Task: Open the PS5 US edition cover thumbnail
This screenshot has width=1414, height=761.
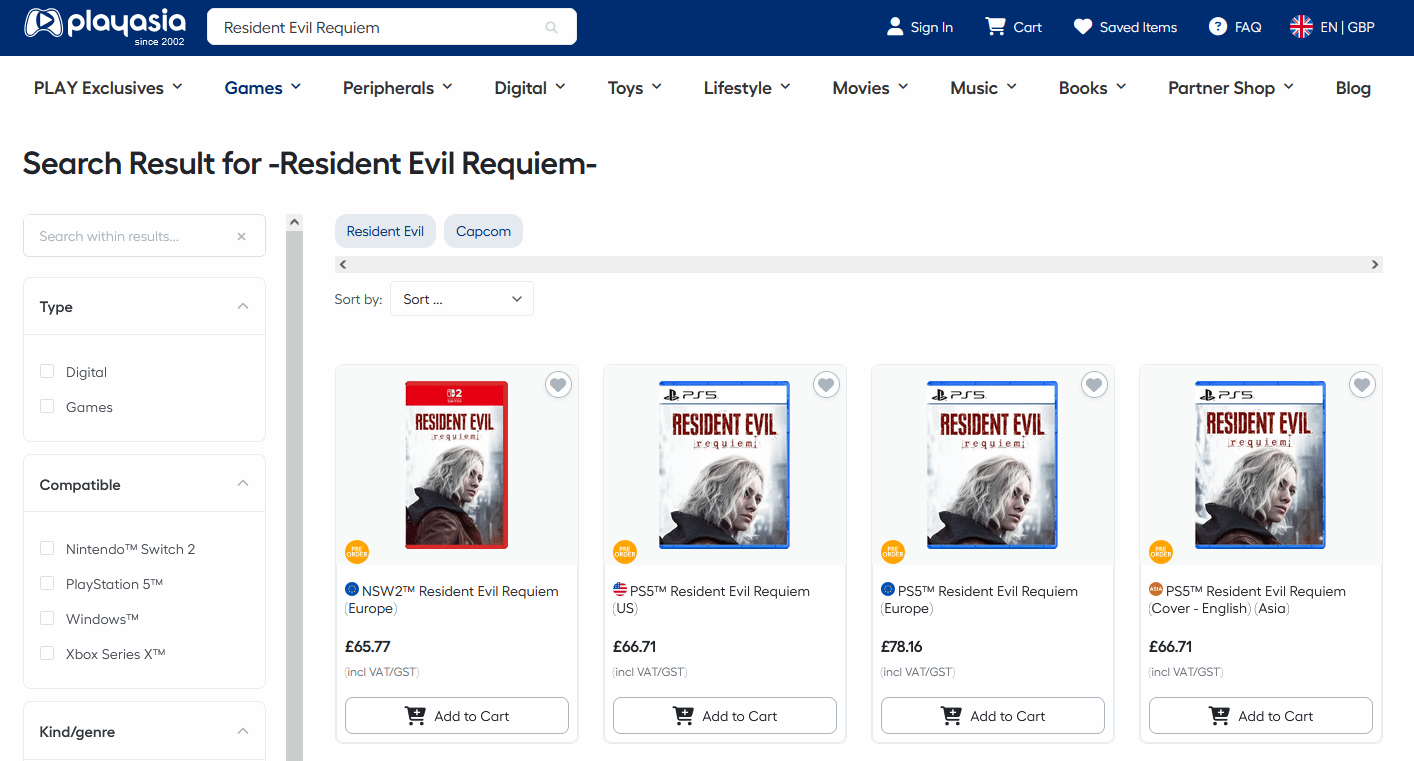Action: point(725,465)
